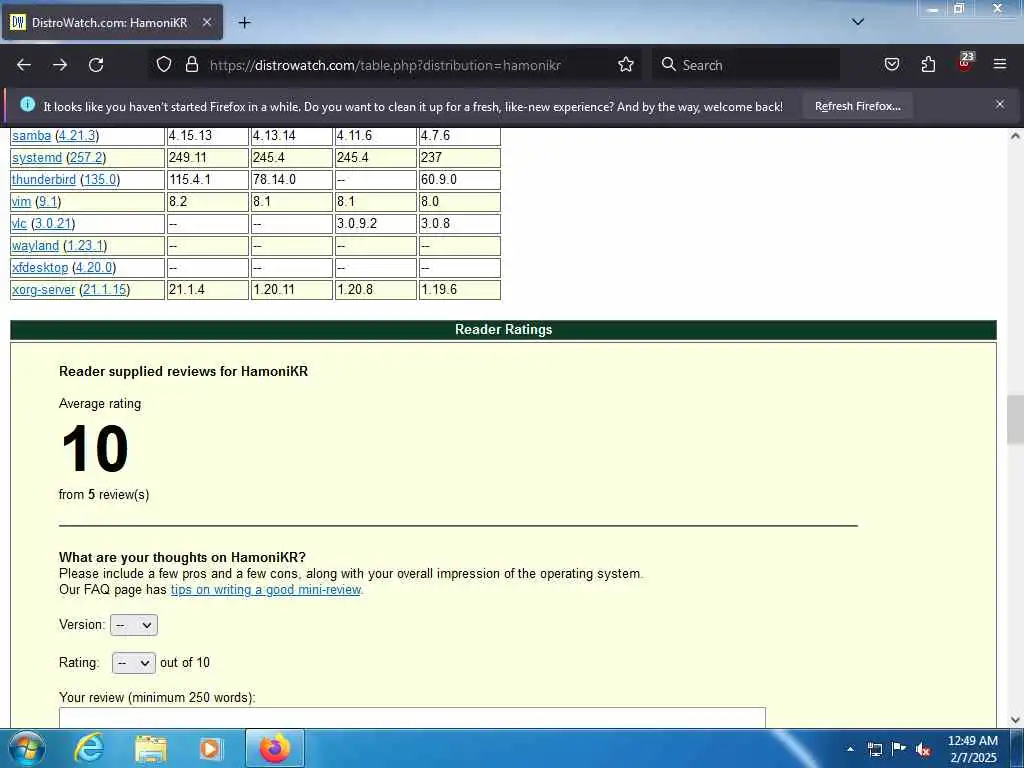1024x768 pixels.
Task: Open the Firefox hamburger menu
Action: [1000, 65]
